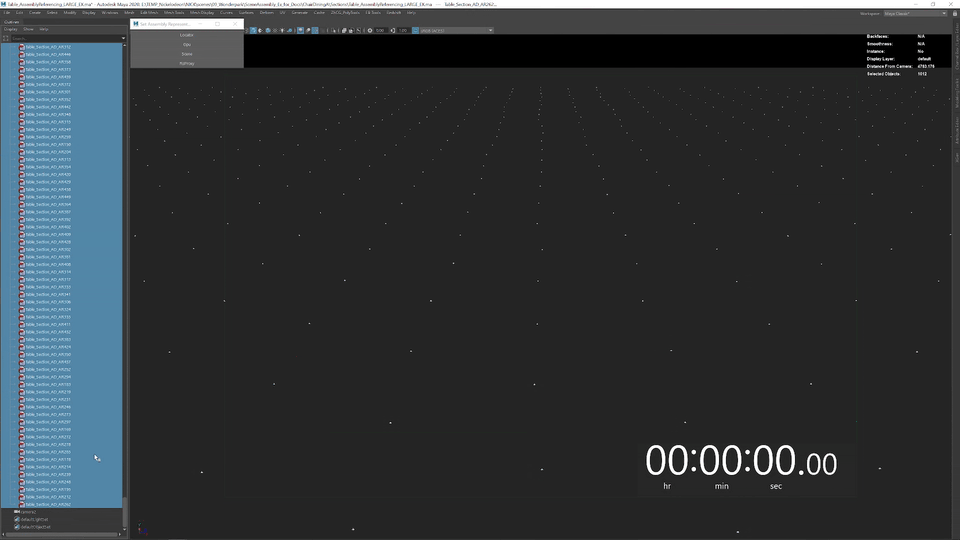Click the defaultLightSet set icon

click(x=17, y=519)
